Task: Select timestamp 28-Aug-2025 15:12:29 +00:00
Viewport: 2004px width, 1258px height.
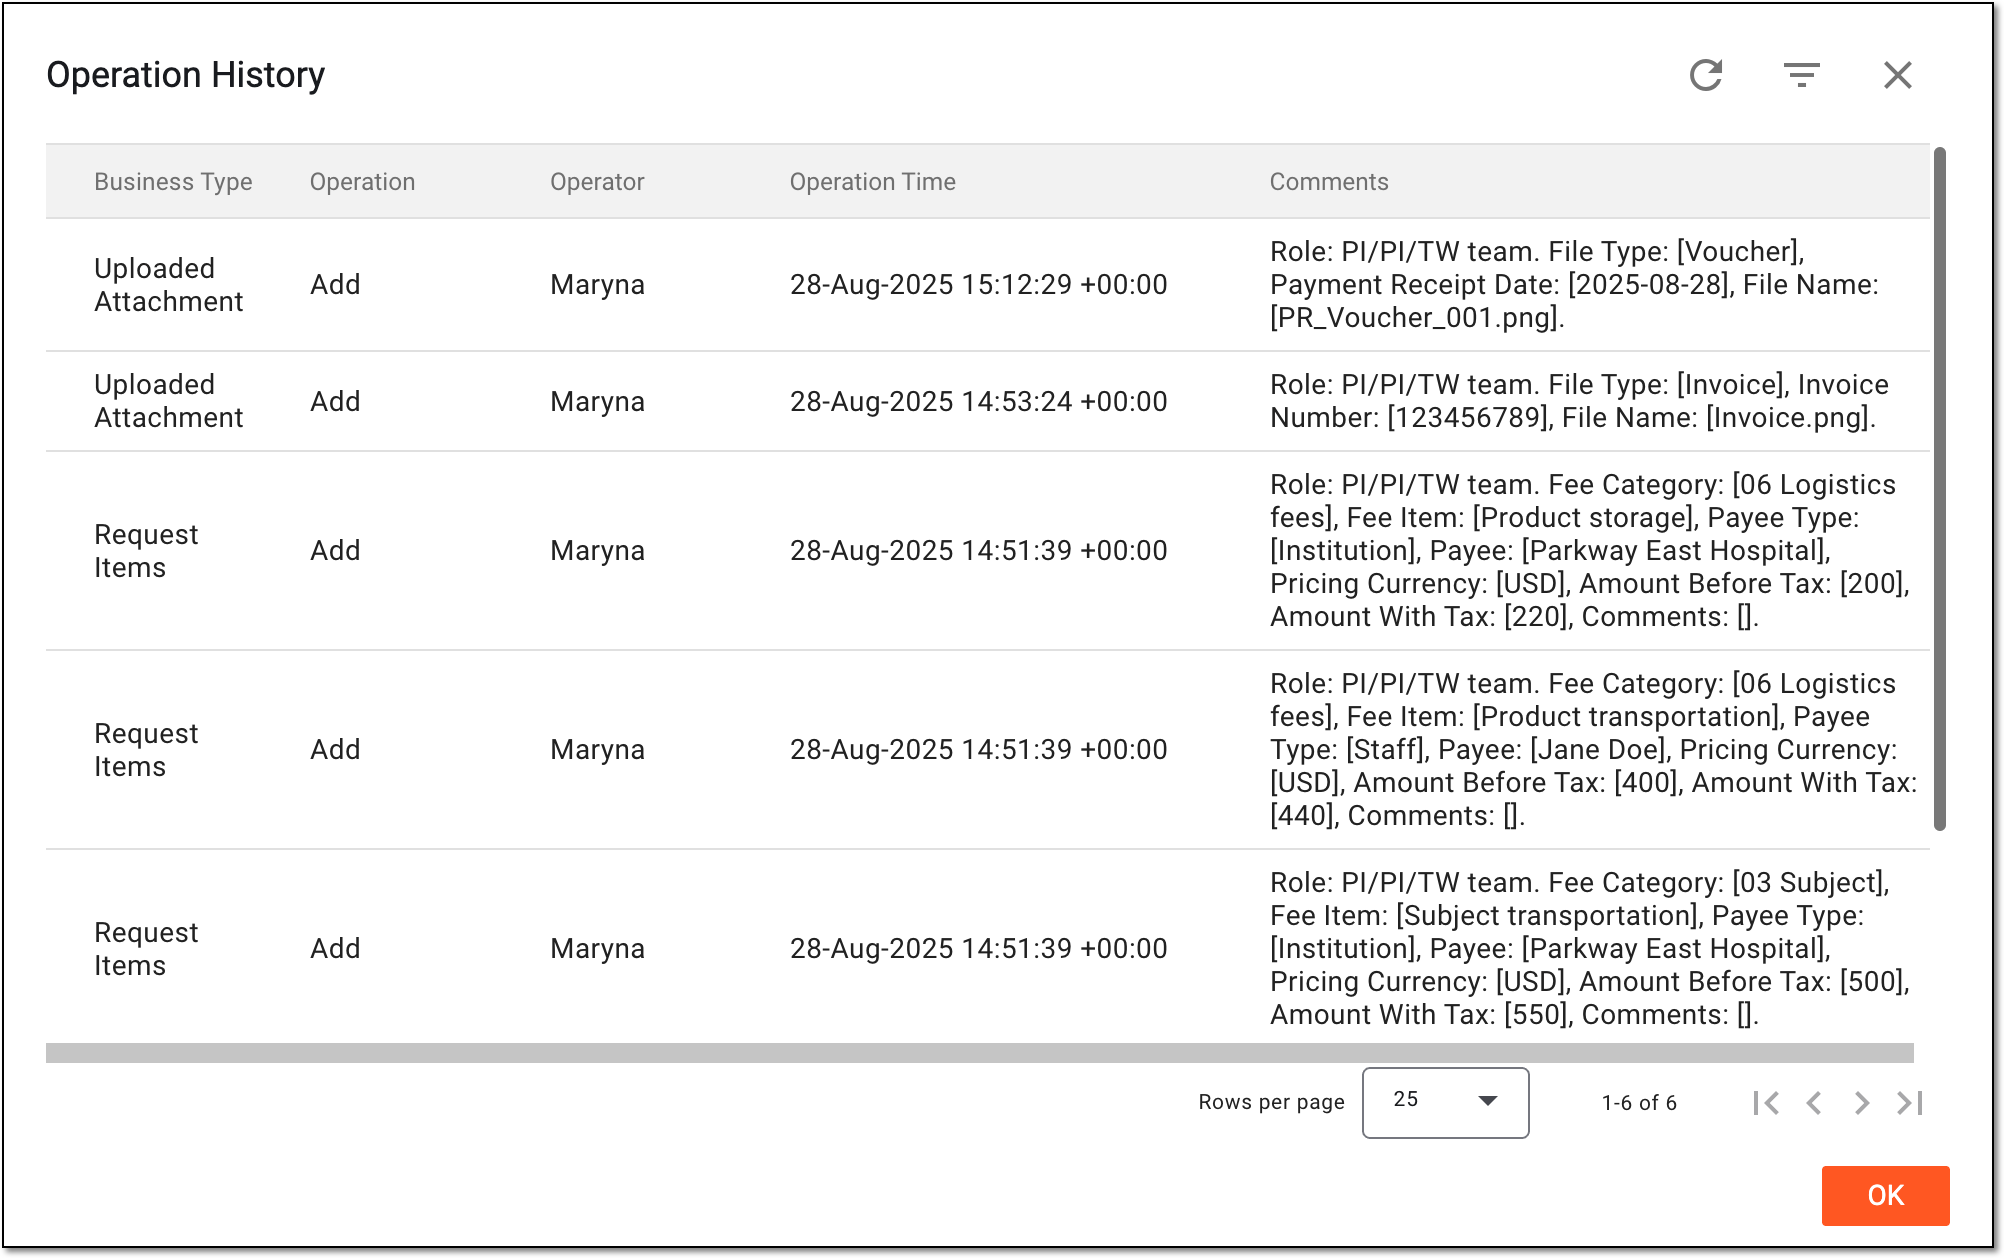Action: pyautogui.click(x=978, y=285)
